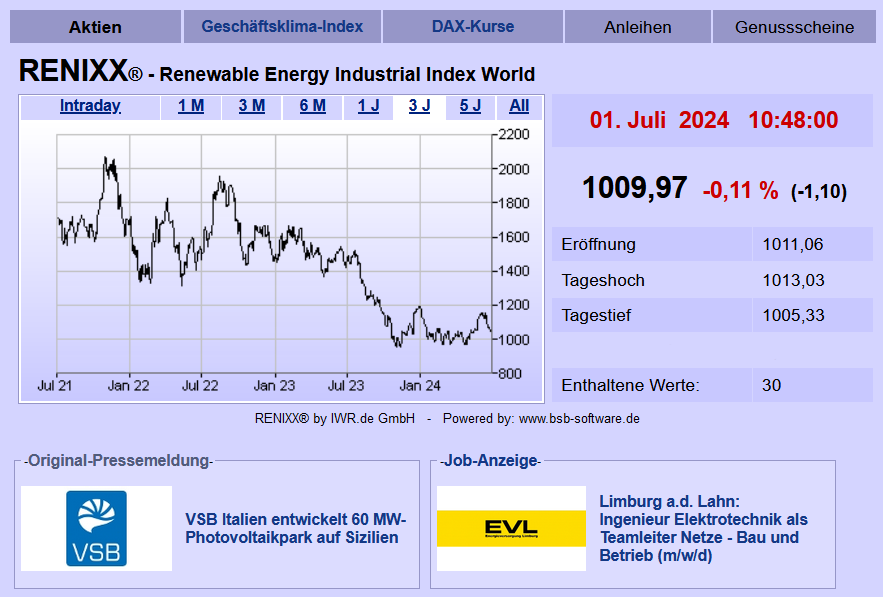
Task: Open Limburg Ingenieur Elektrotechnik job ad
Action: coord(703,528)
